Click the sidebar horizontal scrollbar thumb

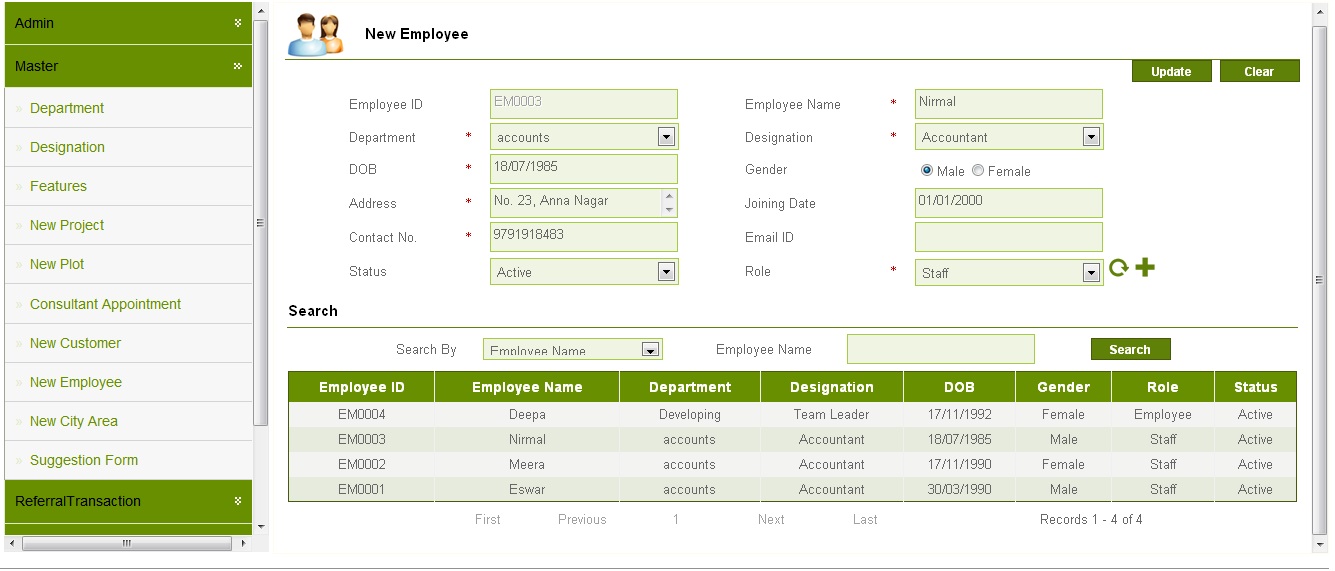tap(126, 543)
